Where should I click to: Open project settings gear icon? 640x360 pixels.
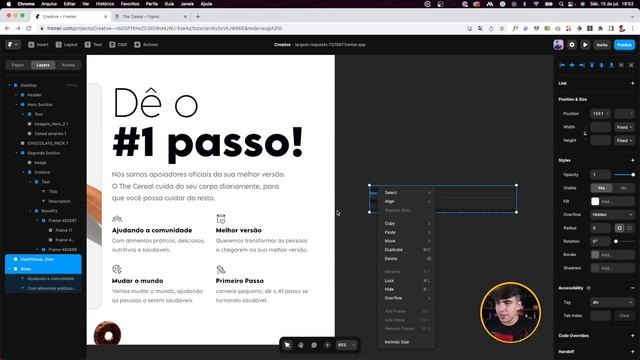[x=572, y=45]
